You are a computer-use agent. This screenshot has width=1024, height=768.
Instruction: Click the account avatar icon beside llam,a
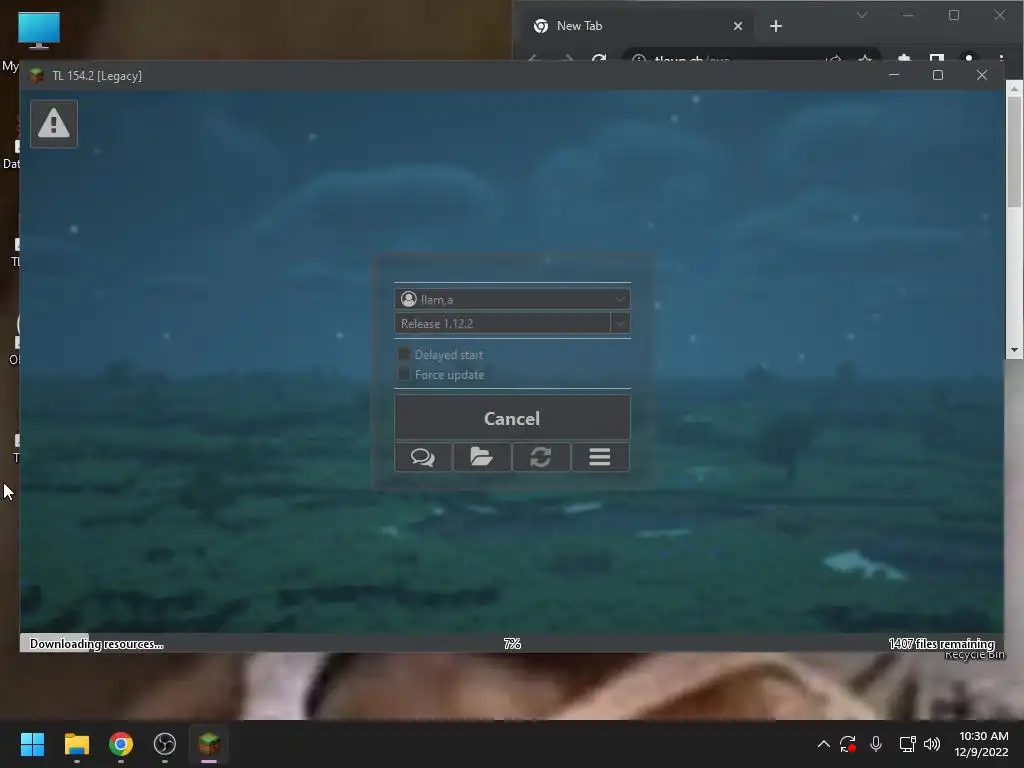coord(409,299)
